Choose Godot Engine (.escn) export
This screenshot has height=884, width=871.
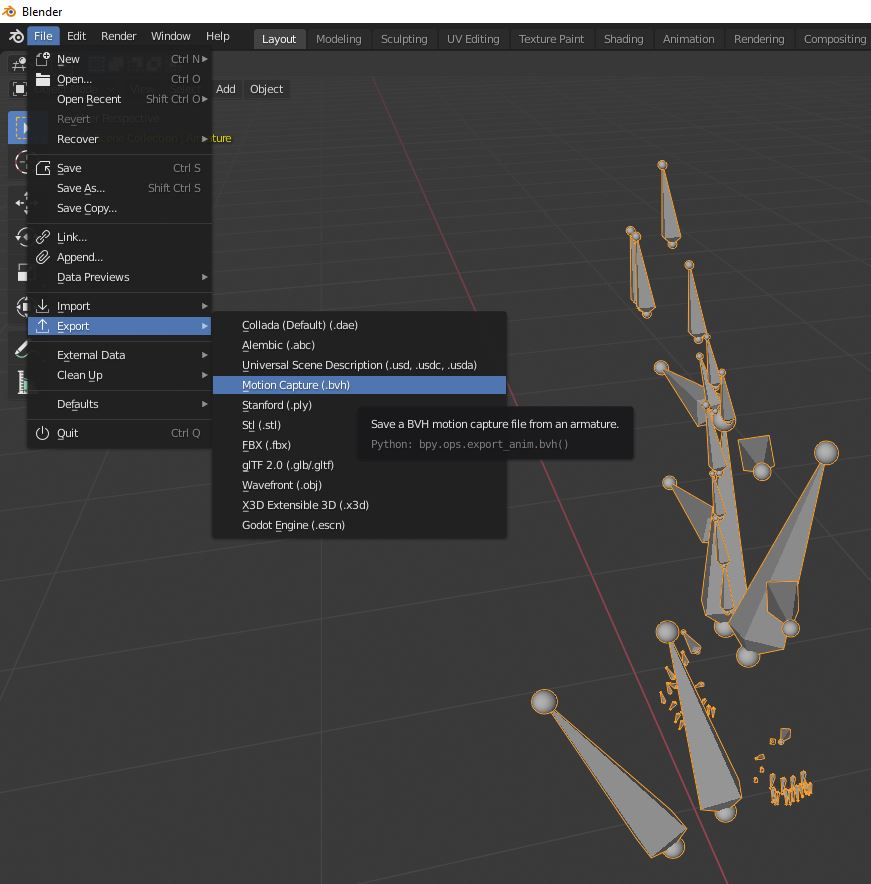tap(359, 525)
